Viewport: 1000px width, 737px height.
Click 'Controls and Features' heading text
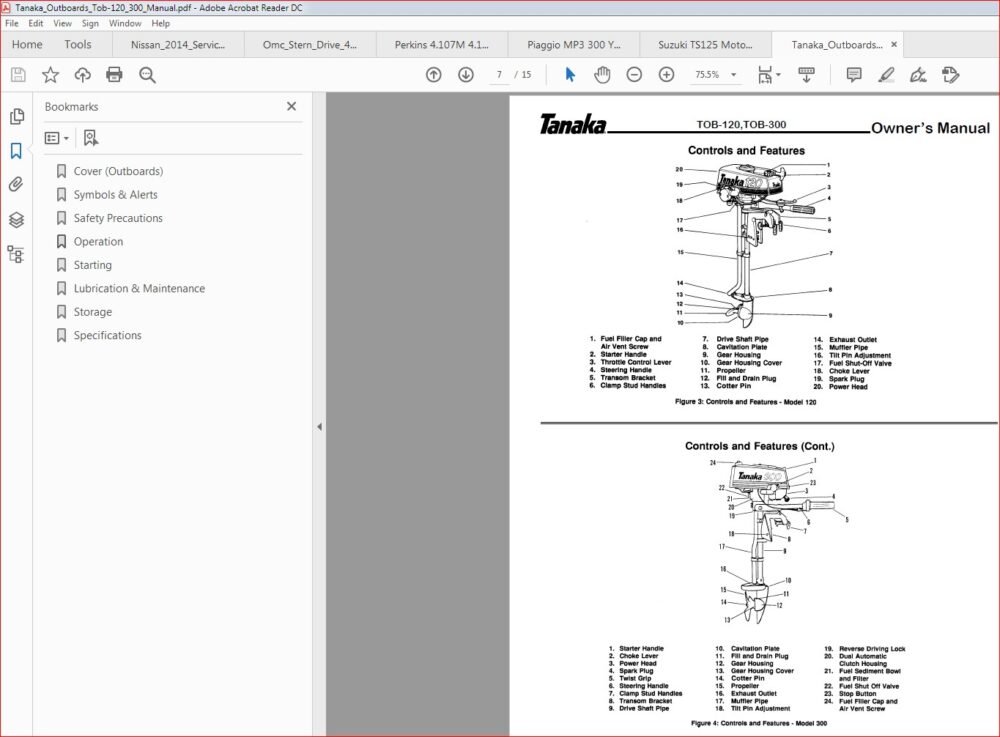(746, 150)
